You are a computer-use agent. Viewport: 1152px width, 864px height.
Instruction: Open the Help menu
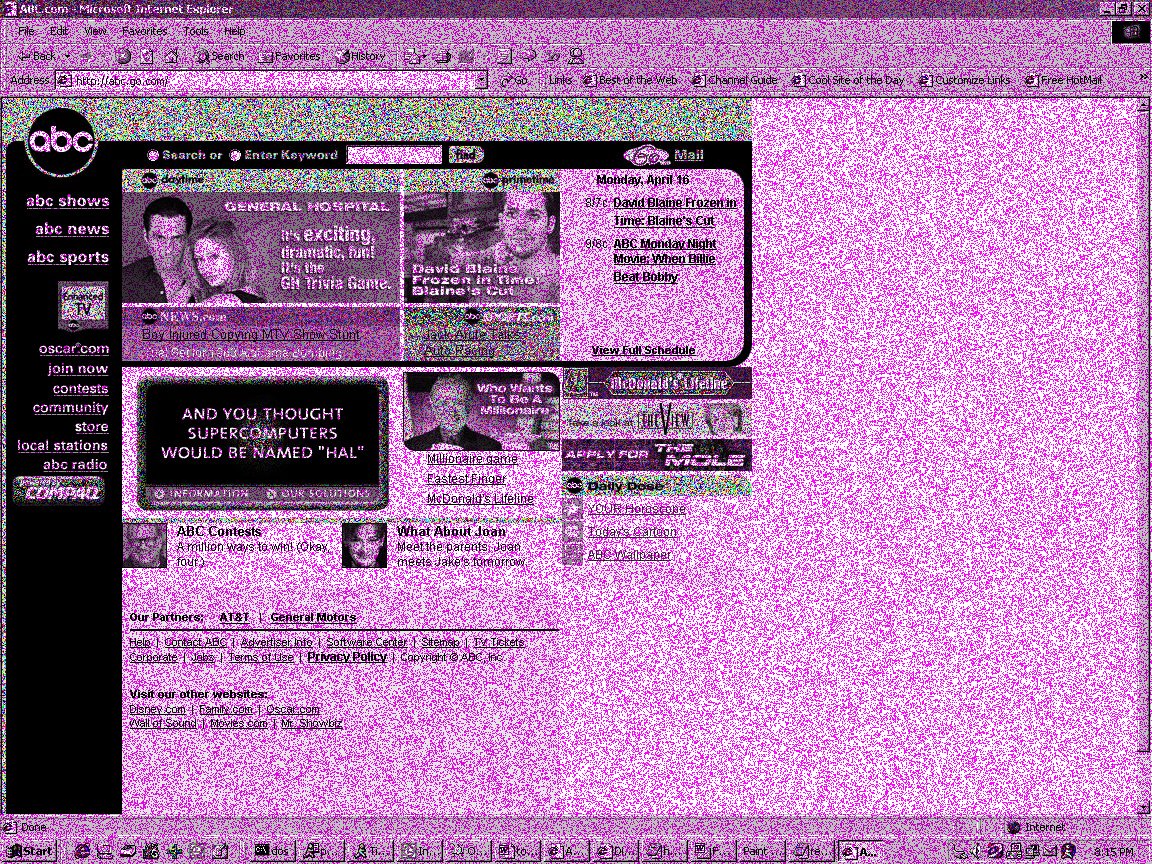pos(234,31)
